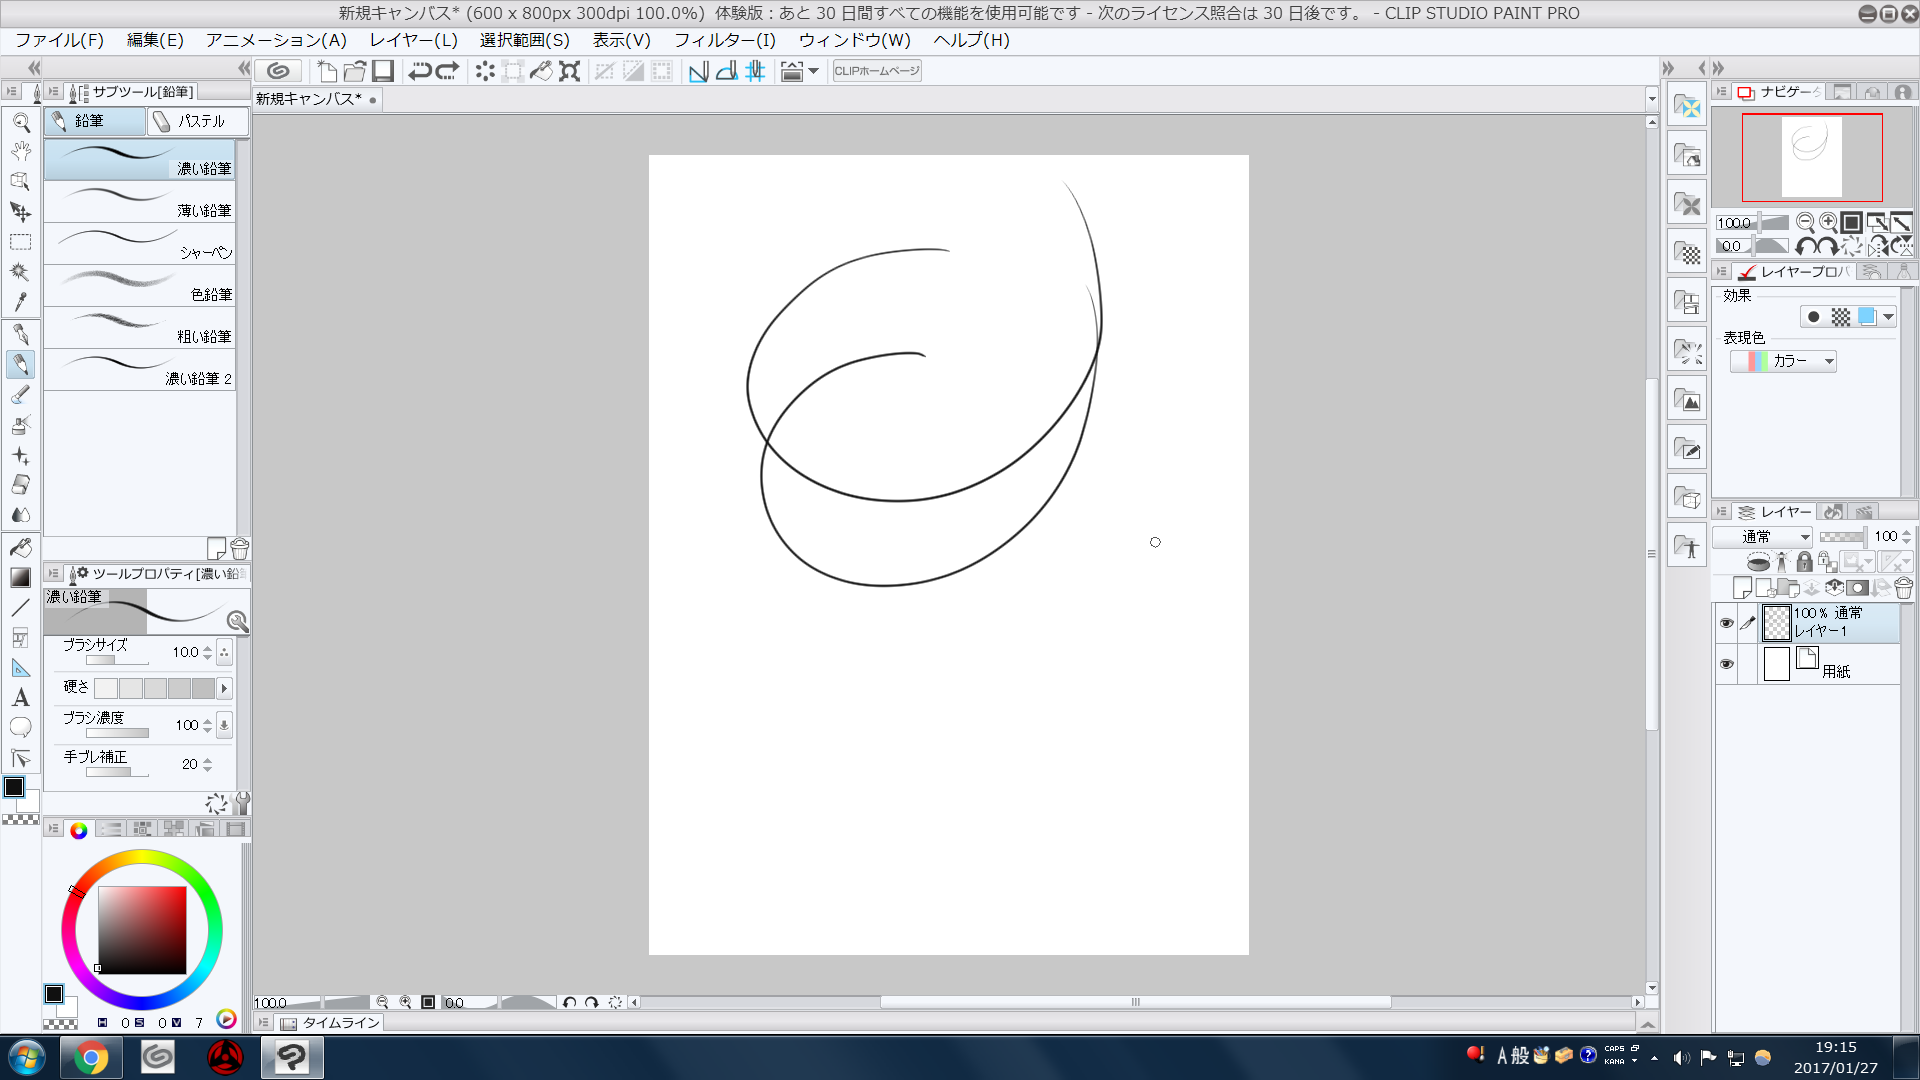Click the Undo arrow in command bar

click(x=420, y=71)
